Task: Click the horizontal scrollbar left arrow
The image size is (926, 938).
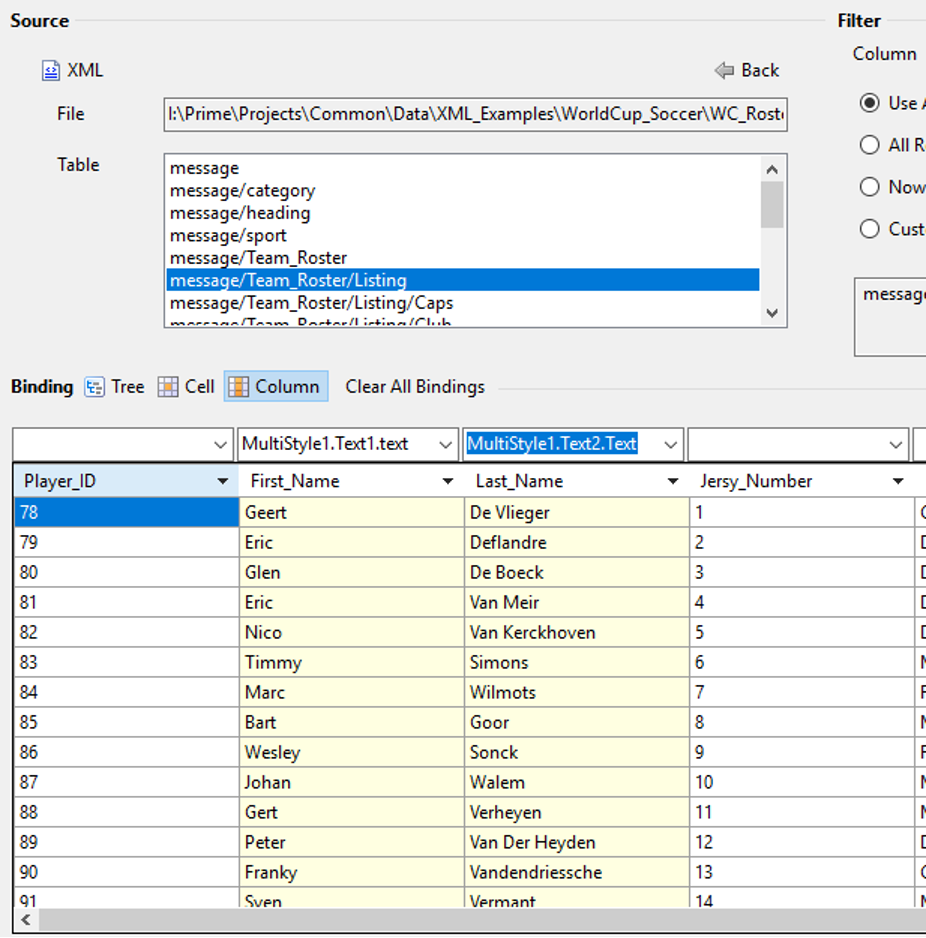Action: pyautogui.click(x=24, y=919)
